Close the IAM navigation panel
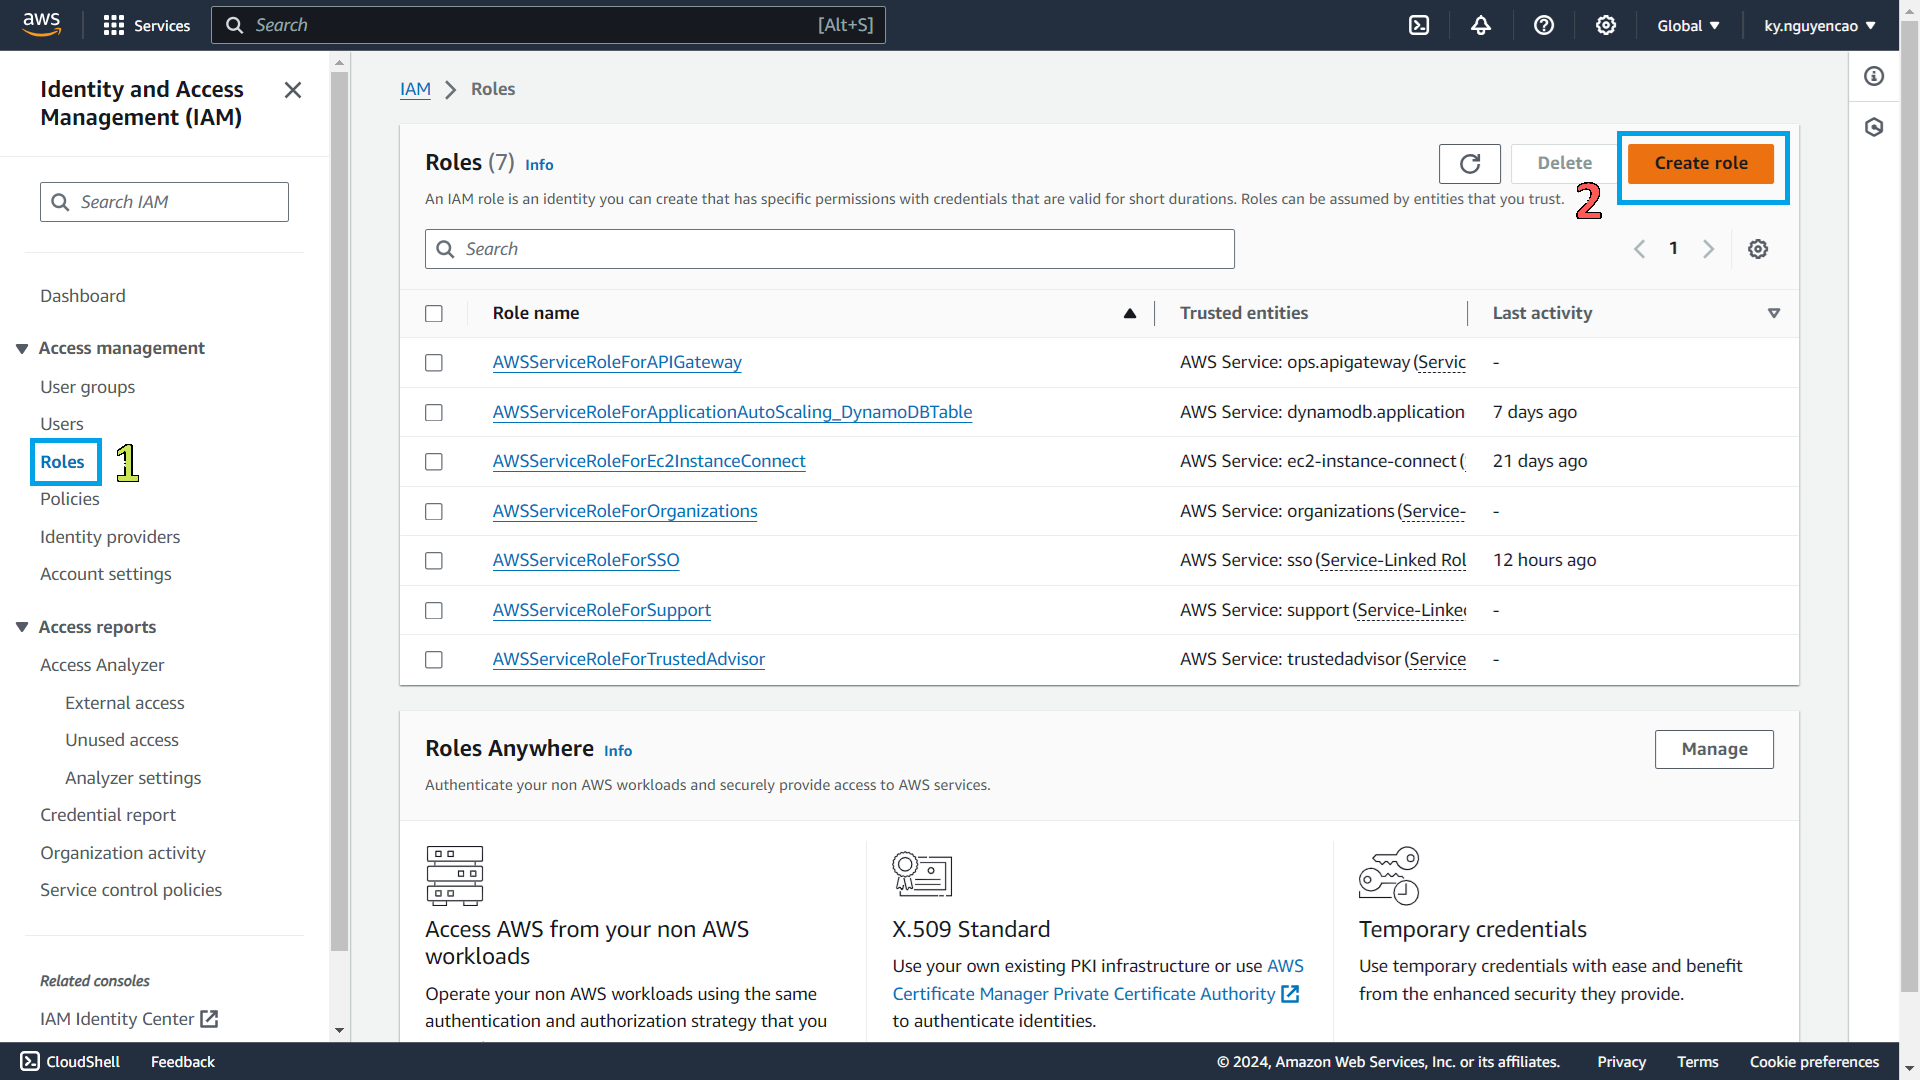1920x1080 pixels. coord(293,90)
